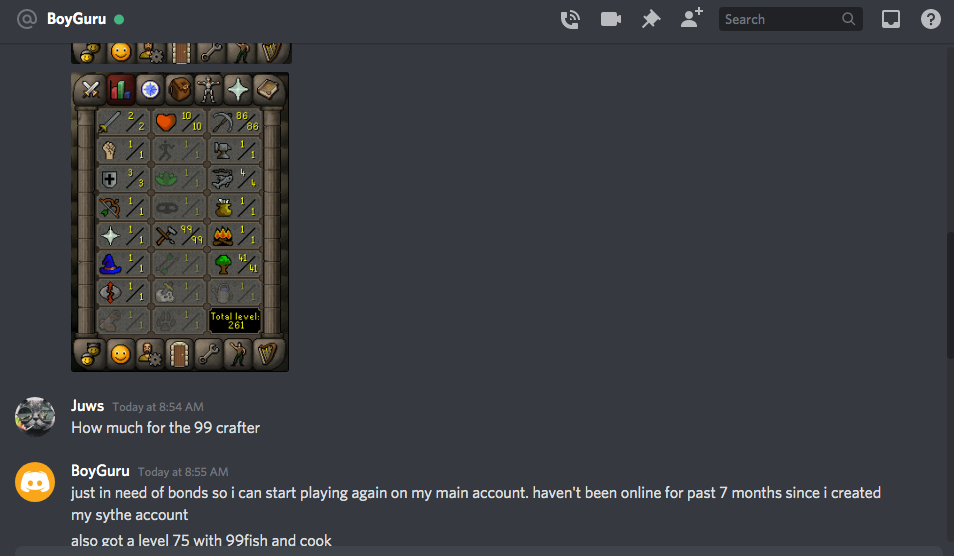
Task: Click Juws's cat avatar
Action: (35, 417)
